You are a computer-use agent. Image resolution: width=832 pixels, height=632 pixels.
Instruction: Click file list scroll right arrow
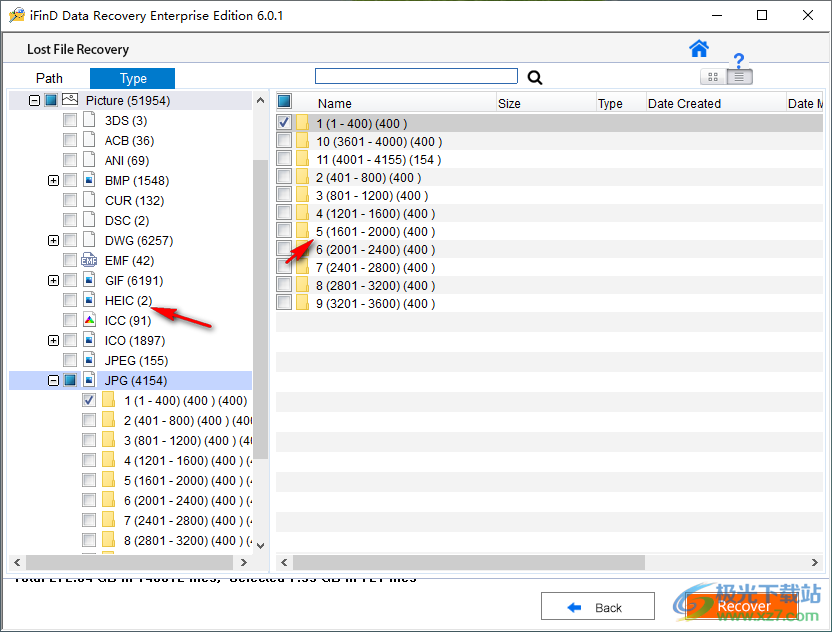[x=814, y=562]
